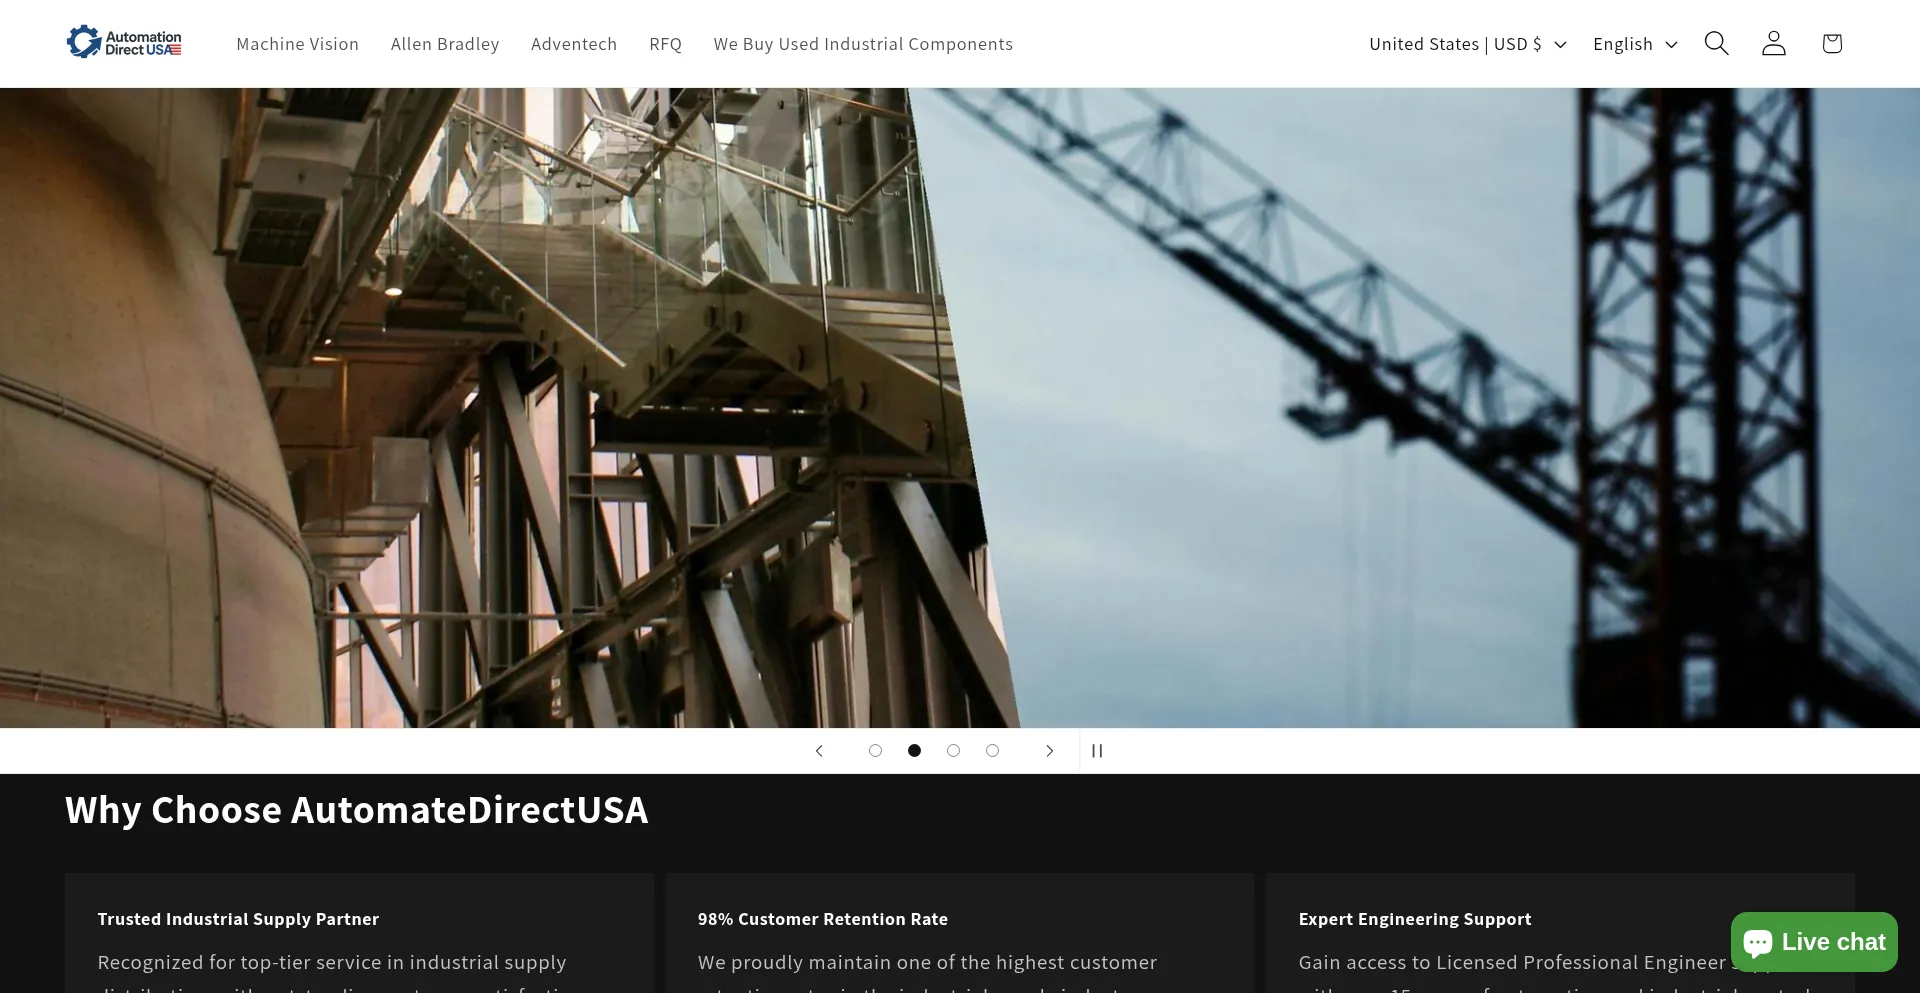Click the Automation Direct USA logo

click(123, 42)
